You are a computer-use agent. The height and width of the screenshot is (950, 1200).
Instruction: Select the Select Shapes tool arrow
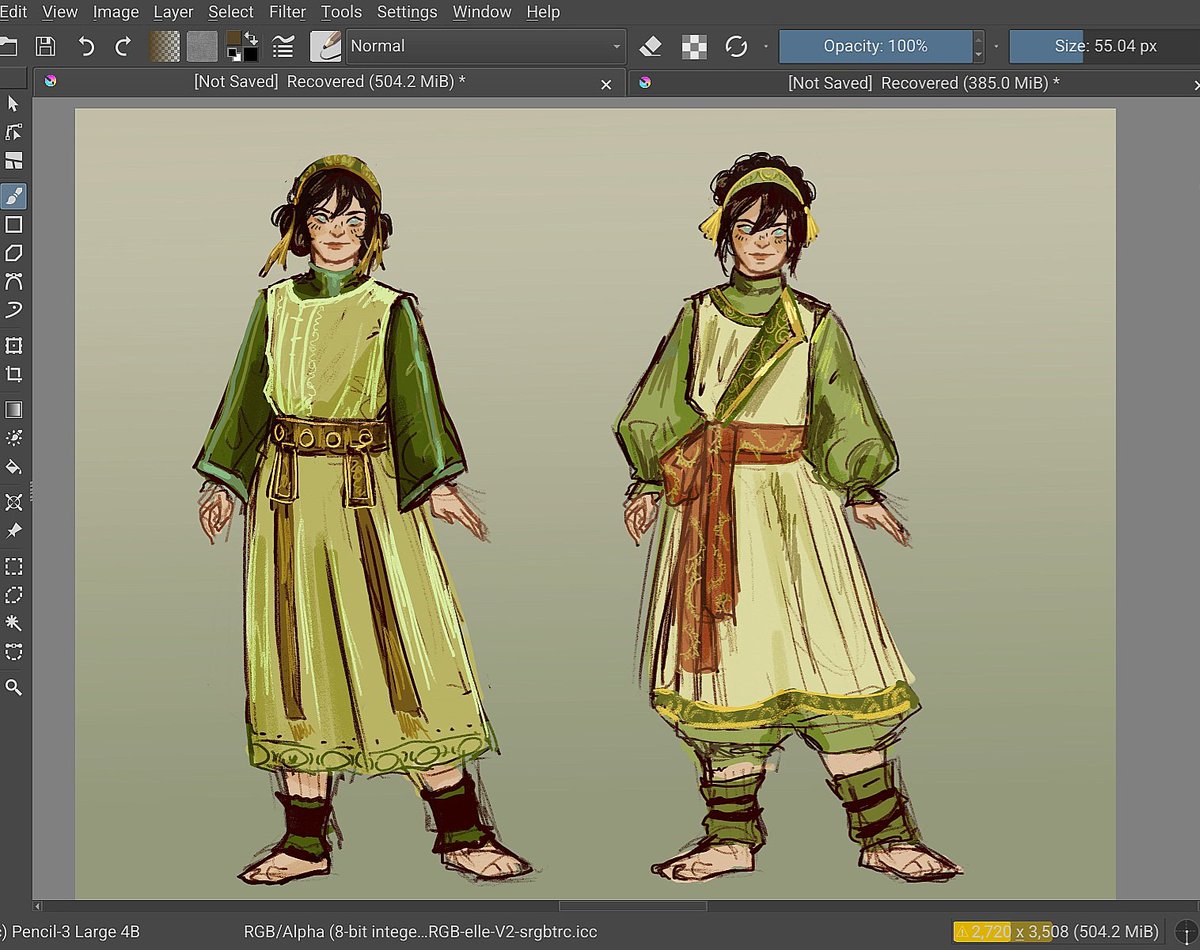[13, 103]
